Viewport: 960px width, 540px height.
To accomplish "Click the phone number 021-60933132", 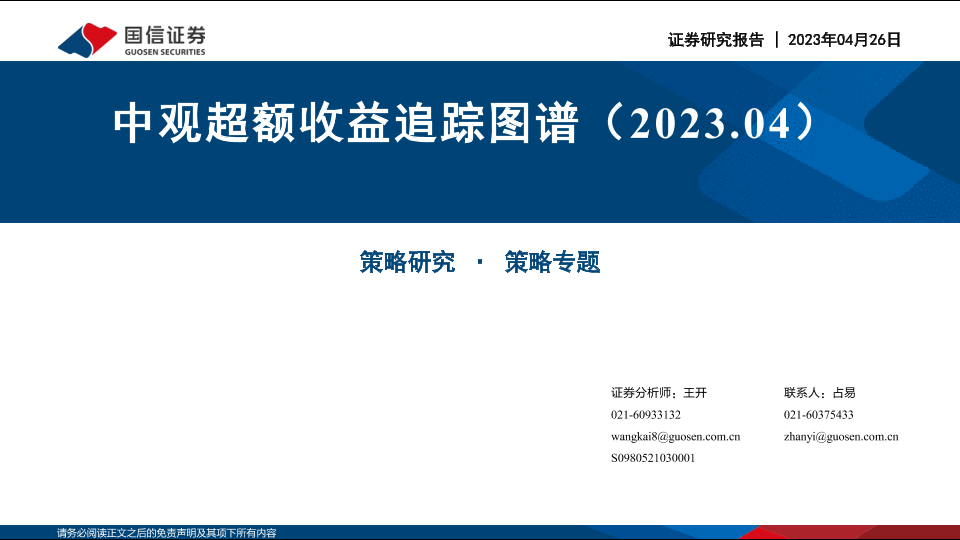I will tap(645, 415).
